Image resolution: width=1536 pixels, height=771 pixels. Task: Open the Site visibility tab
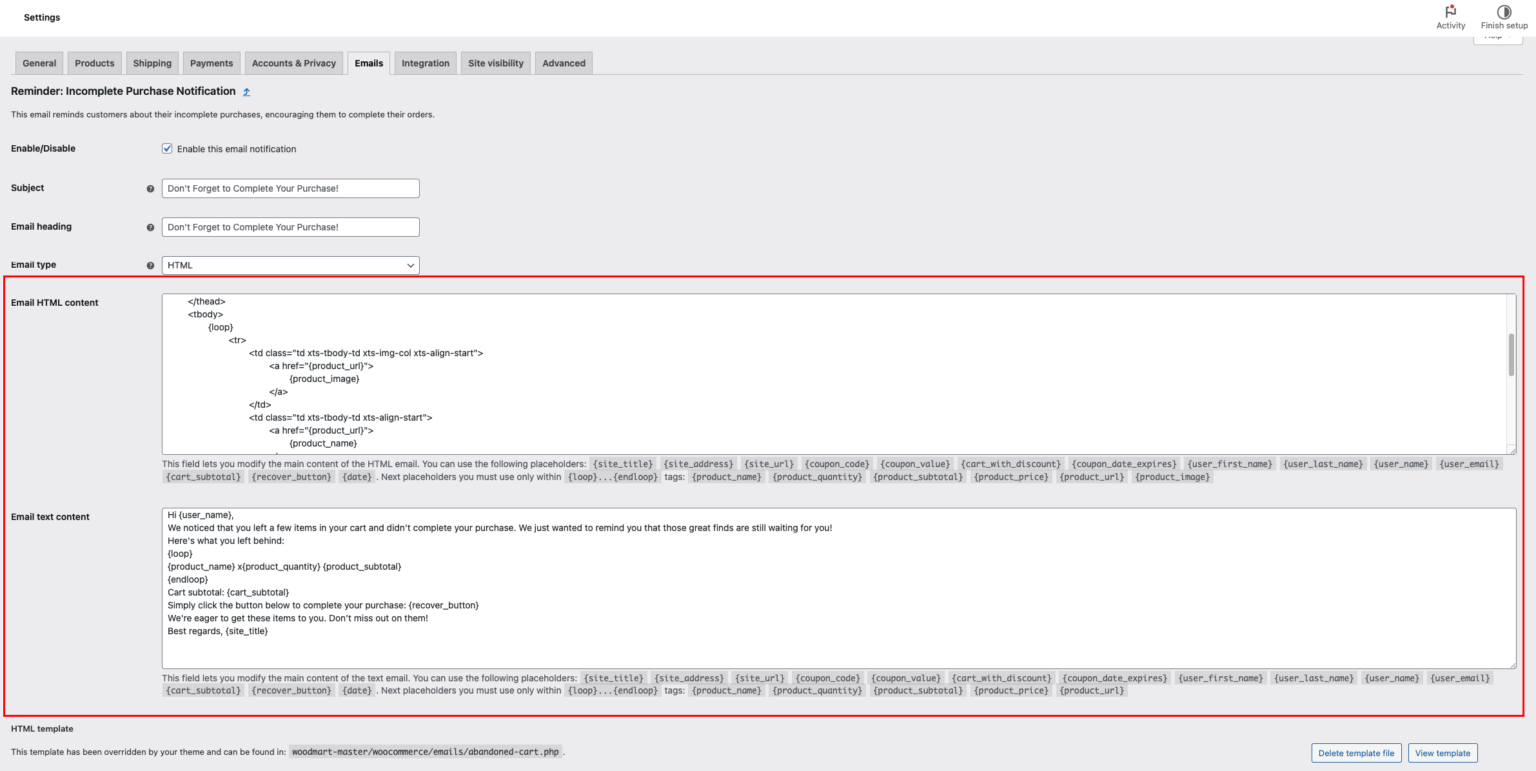496,63
